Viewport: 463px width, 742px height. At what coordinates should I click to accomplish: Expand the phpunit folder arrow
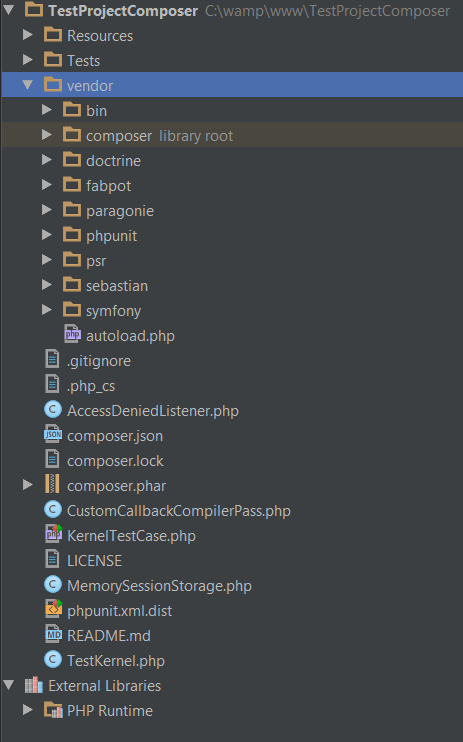[x=47, y=235]
